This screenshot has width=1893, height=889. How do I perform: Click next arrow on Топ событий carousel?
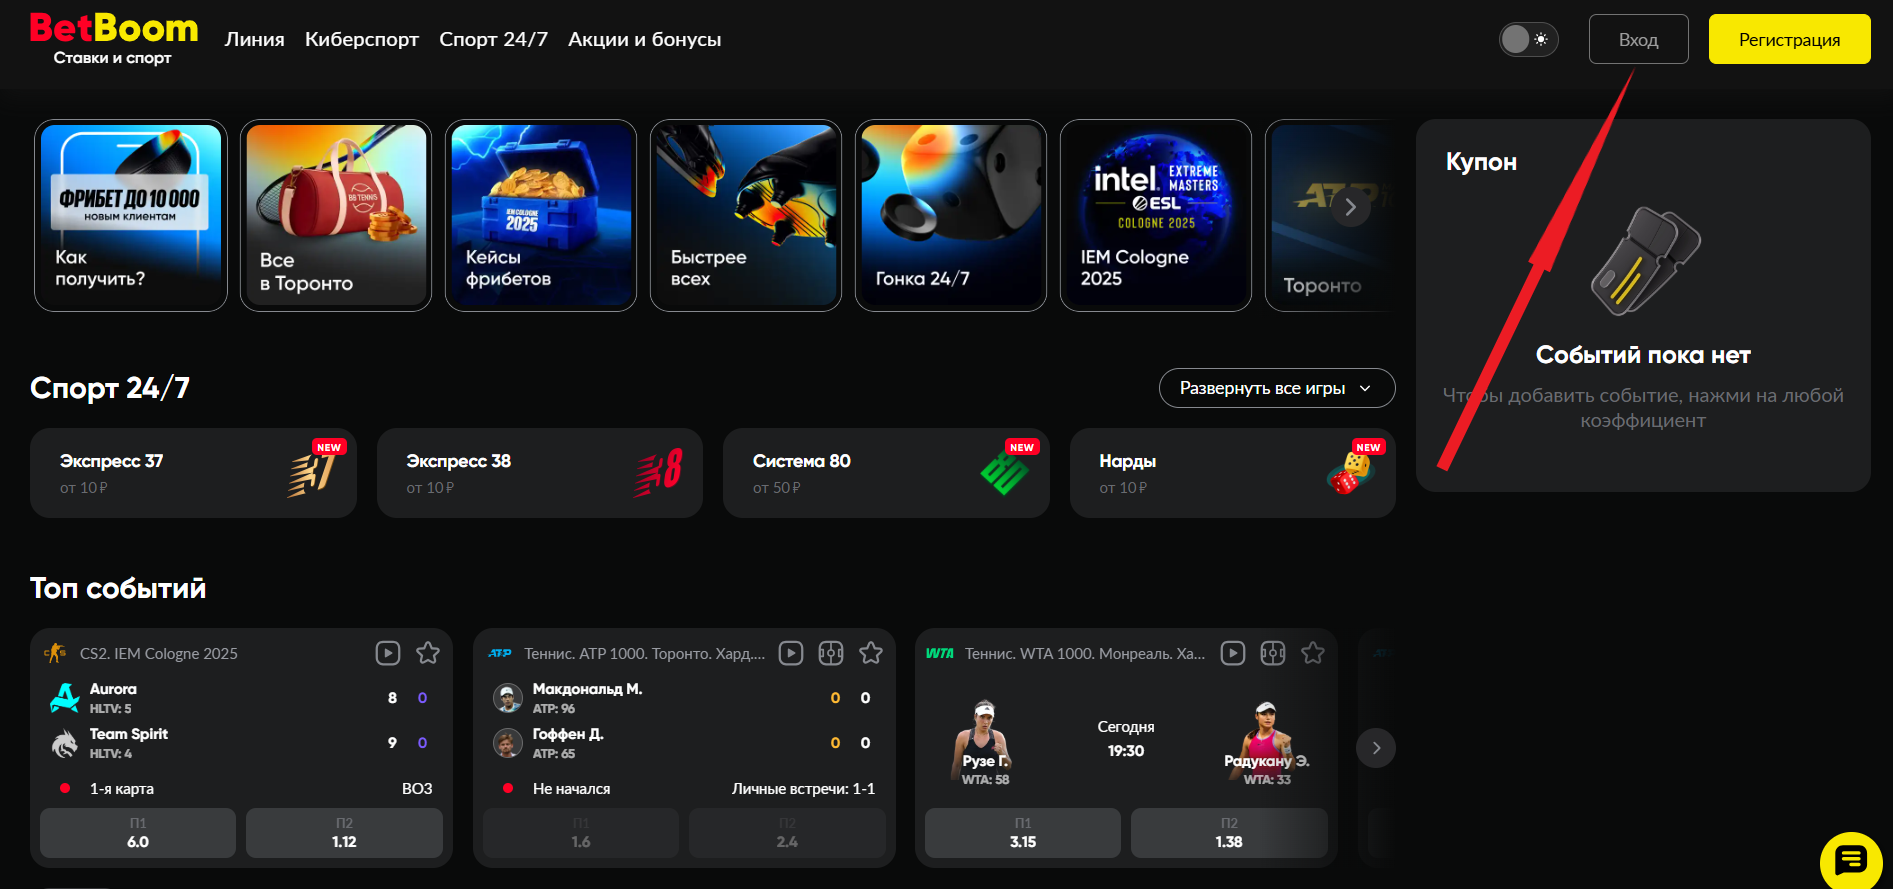point(1376,748)
